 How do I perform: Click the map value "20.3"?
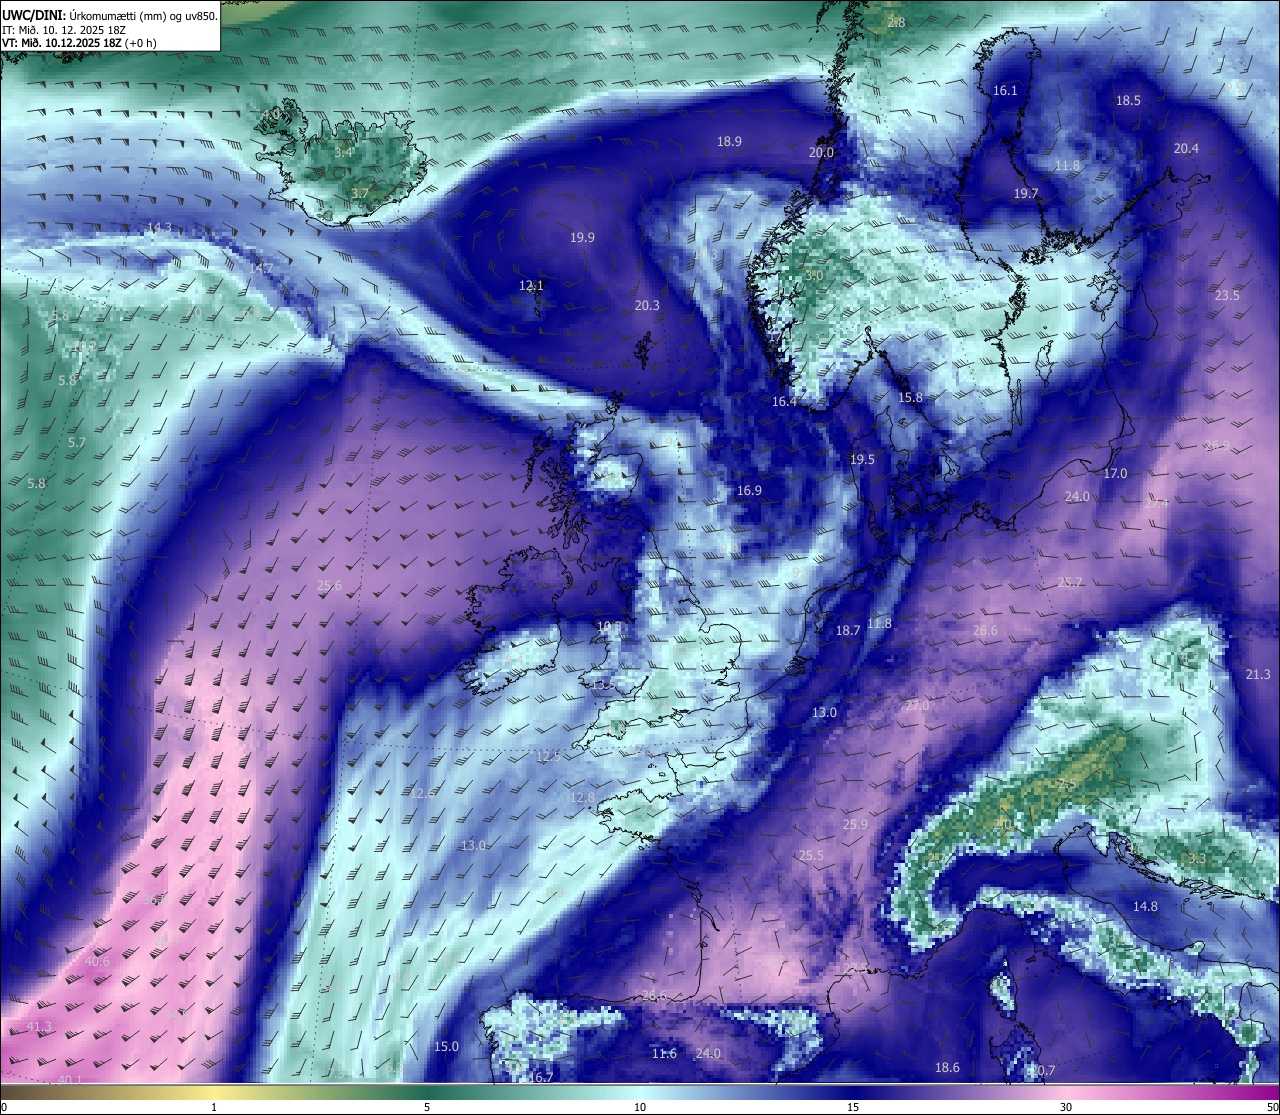(x=647, y=306)
